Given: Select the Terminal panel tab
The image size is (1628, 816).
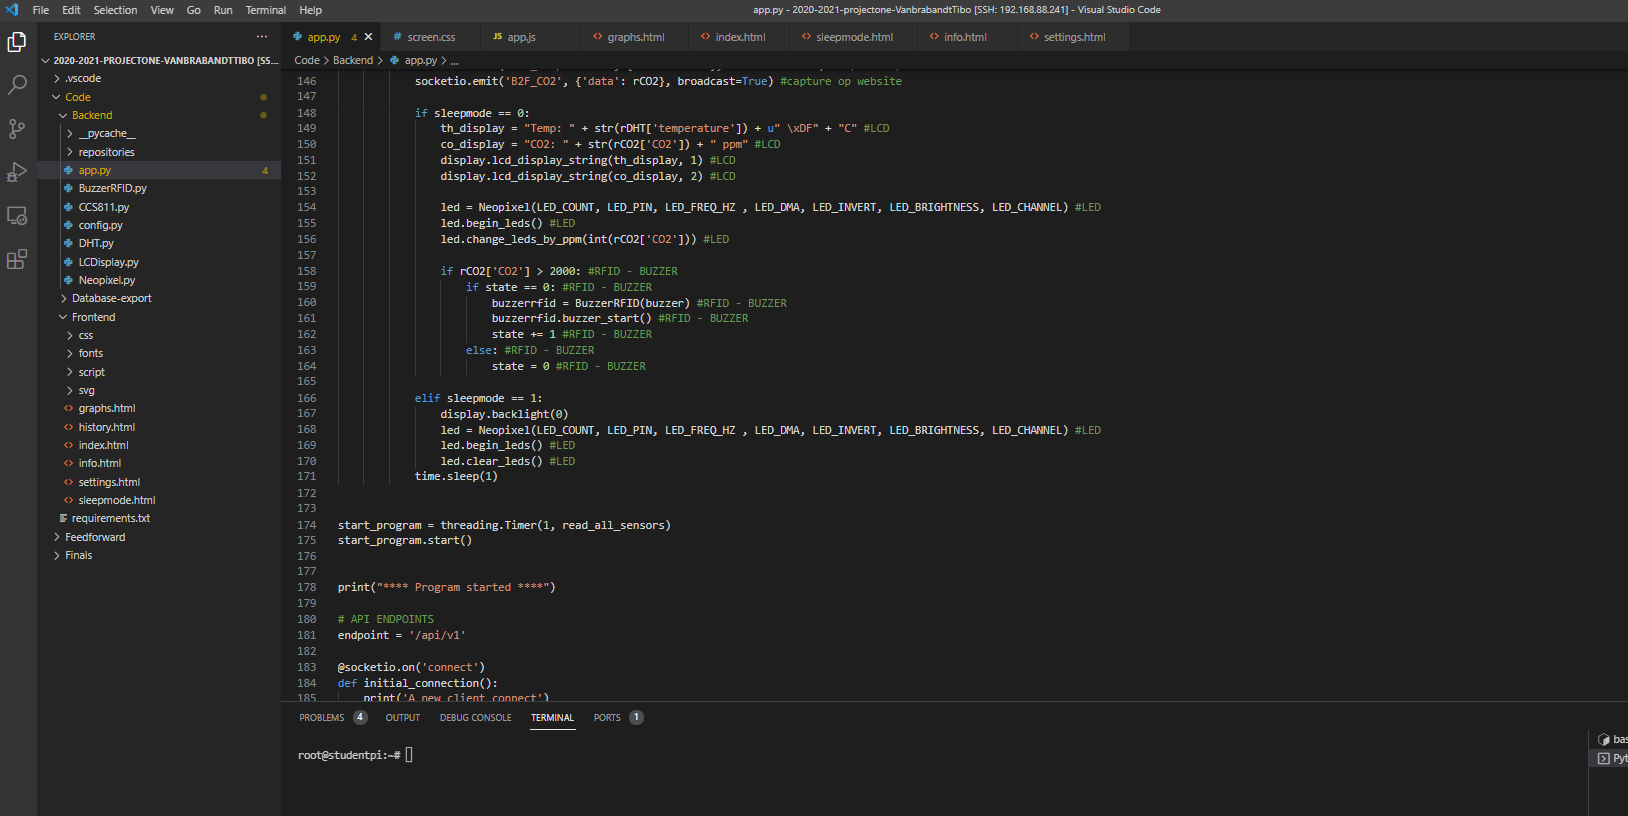Looking at the screenshot, I should tap(552, 718).
